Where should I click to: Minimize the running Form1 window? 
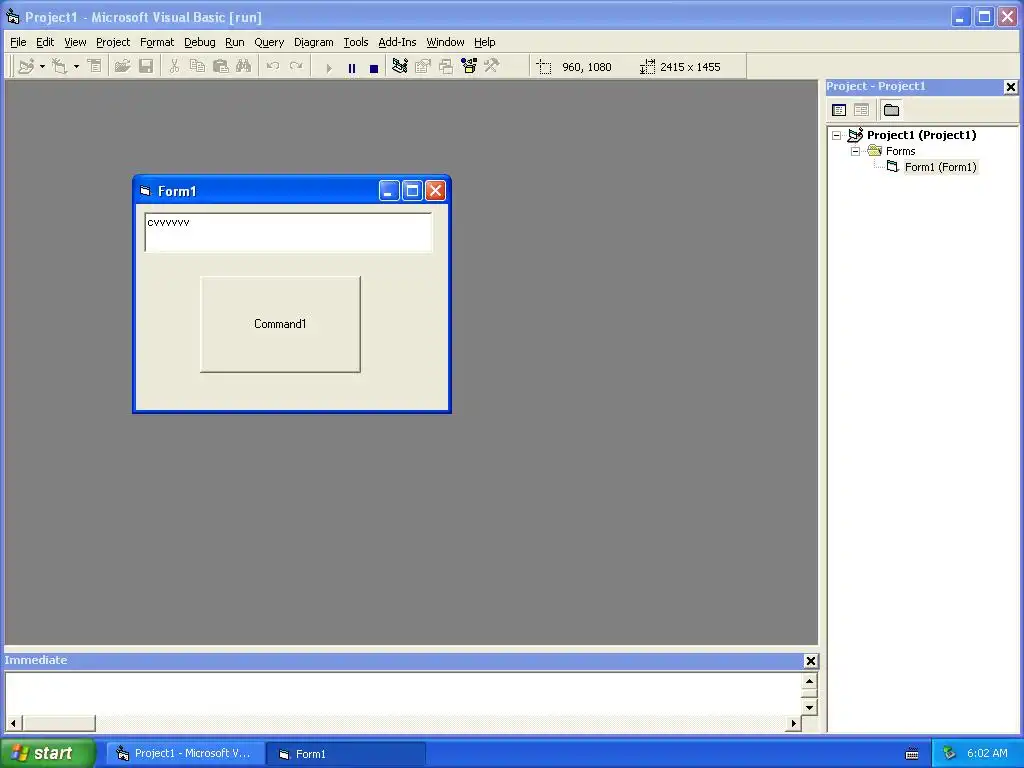coord(389,191)
